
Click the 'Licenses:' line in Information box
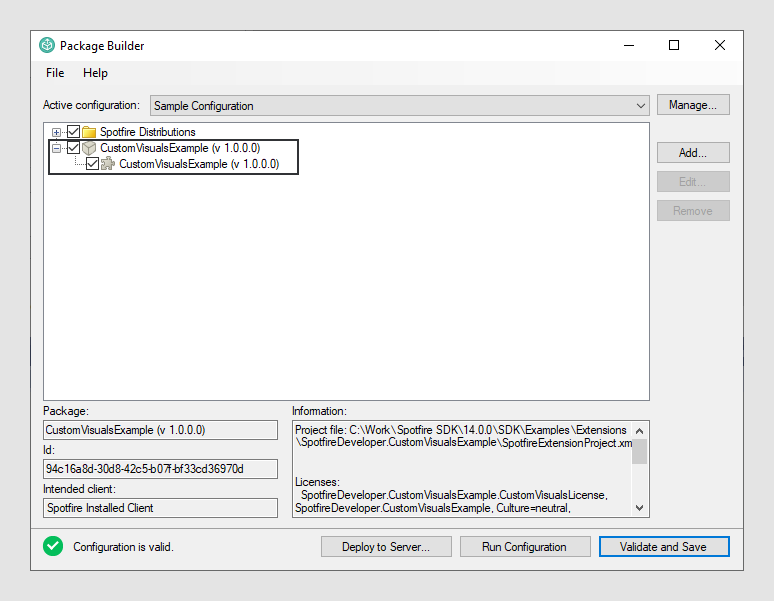[317, 482]
